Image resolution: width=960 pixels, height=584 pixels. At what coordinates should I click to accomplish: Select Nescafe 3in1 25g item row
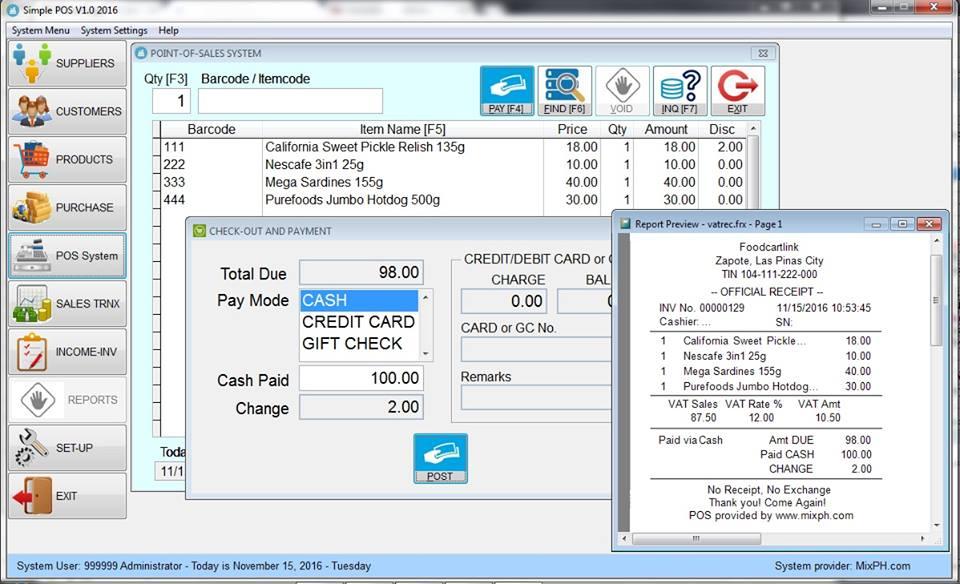453,165
